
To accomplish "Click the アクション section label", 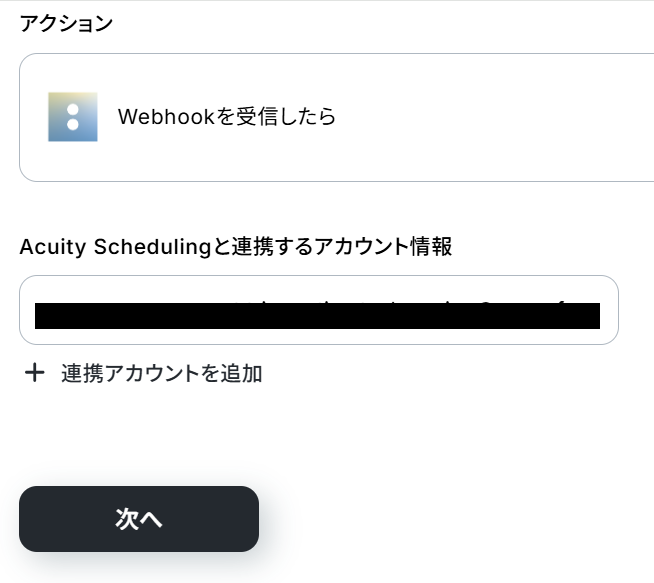I will (x=66, y=24).
